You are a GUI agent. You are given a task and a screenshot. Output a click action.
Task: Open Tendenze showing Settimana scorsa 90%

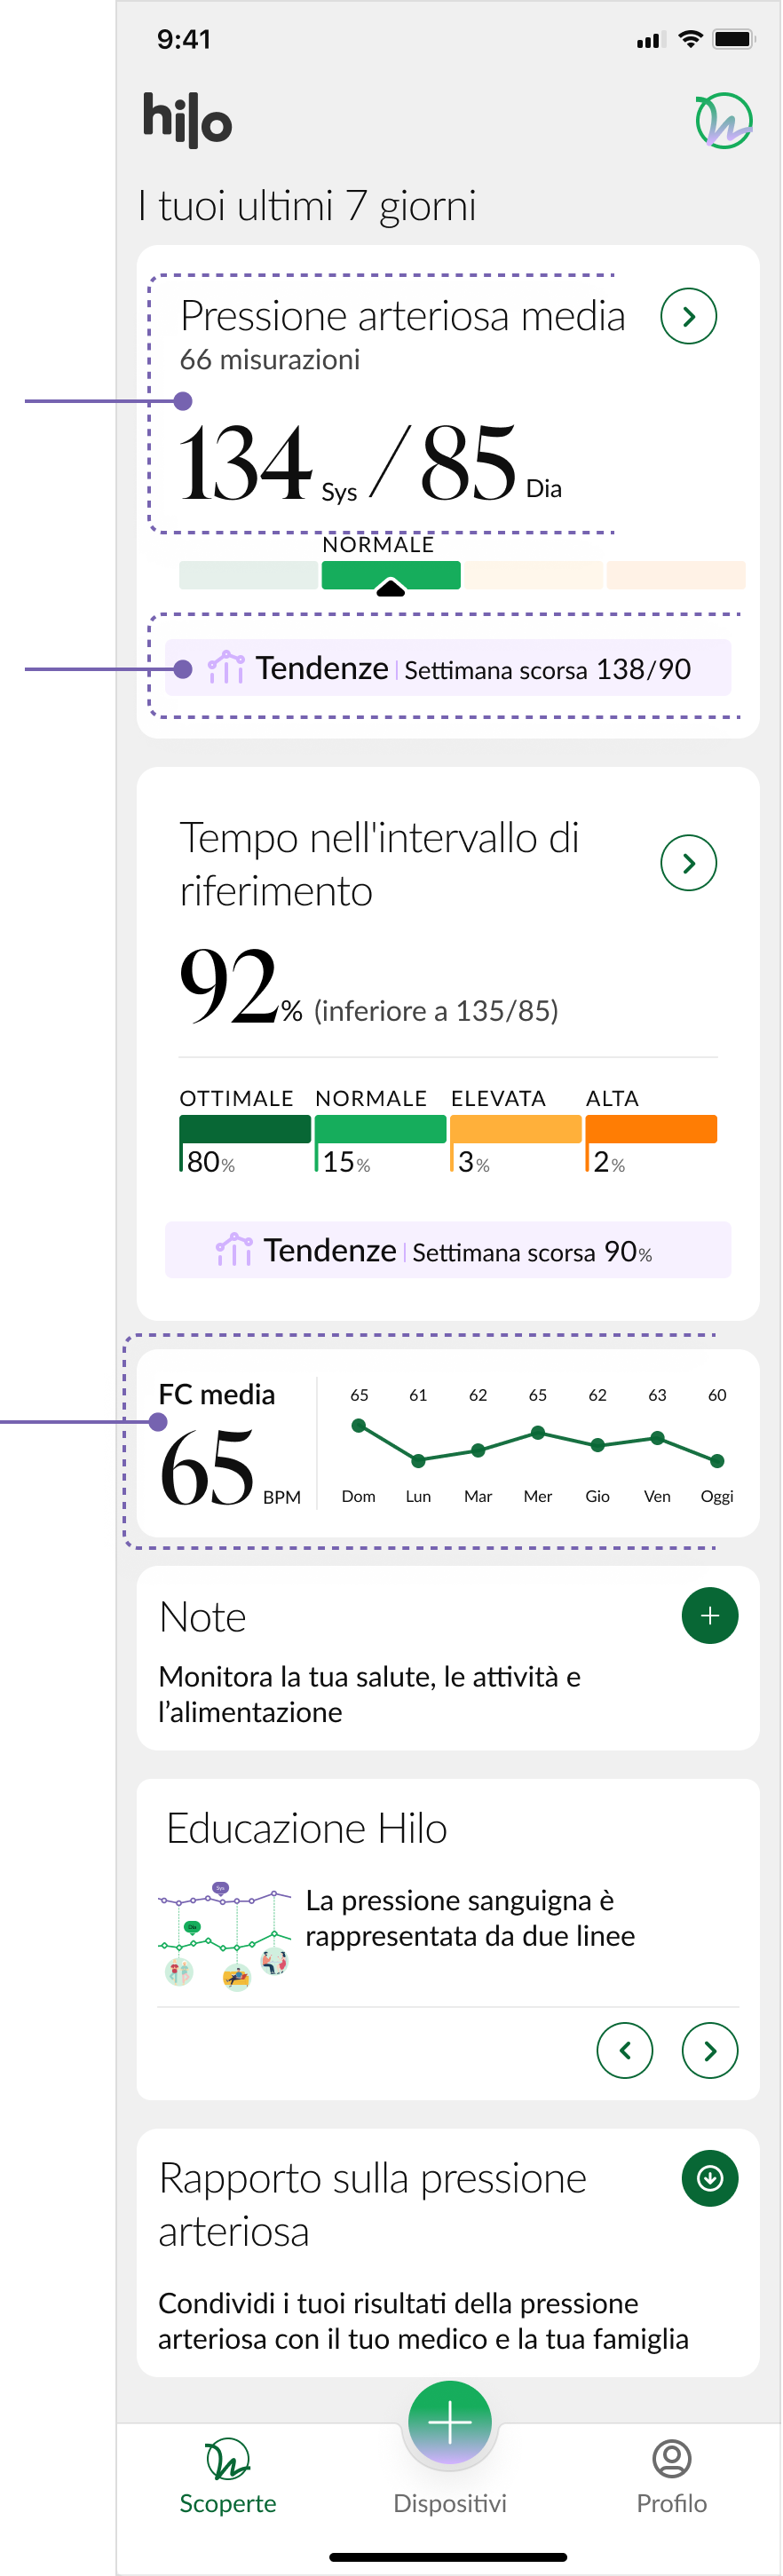tap(449, 1252)
